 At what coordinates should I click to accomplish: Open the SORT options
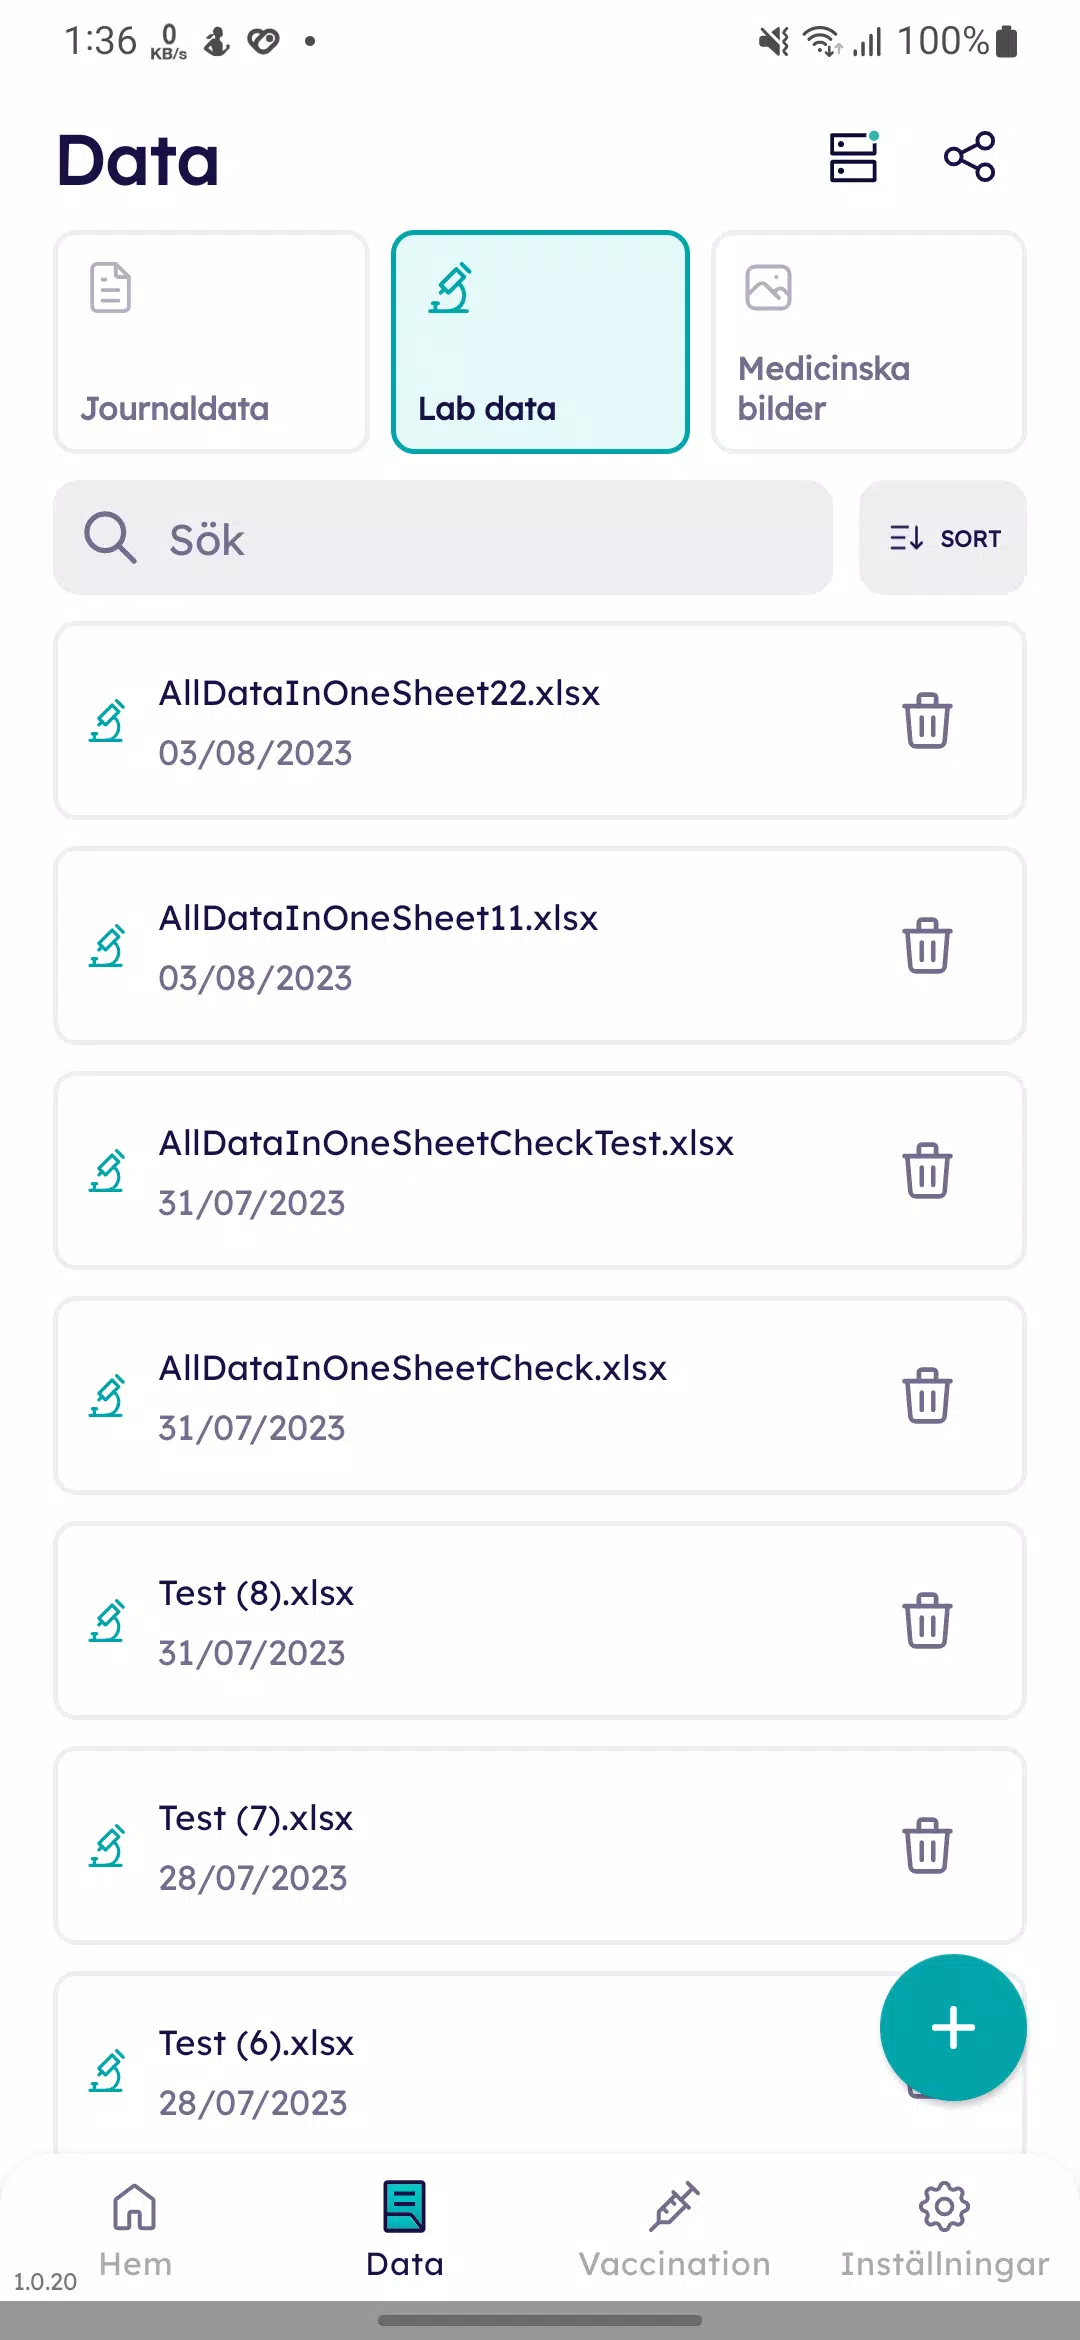(x=943, y=538)
